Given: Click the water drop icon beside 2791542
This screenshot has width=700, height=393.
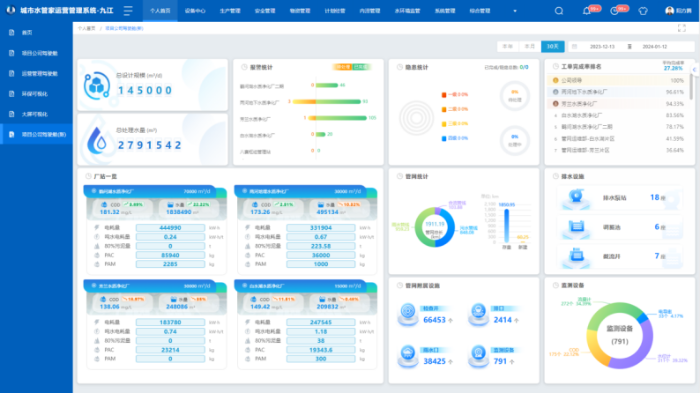Looking at the screenshot, I should [x=97, y=141].
